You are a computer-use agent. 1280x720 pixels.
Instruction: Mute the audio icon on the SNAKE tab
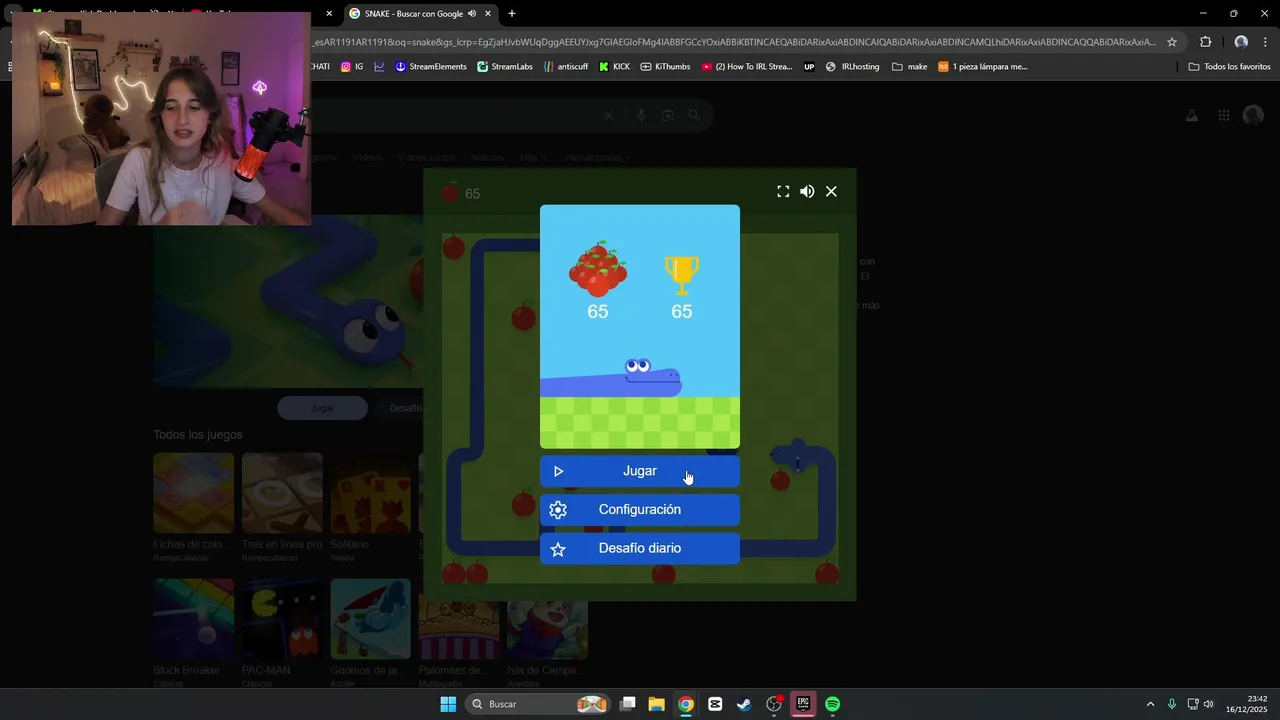471,14
